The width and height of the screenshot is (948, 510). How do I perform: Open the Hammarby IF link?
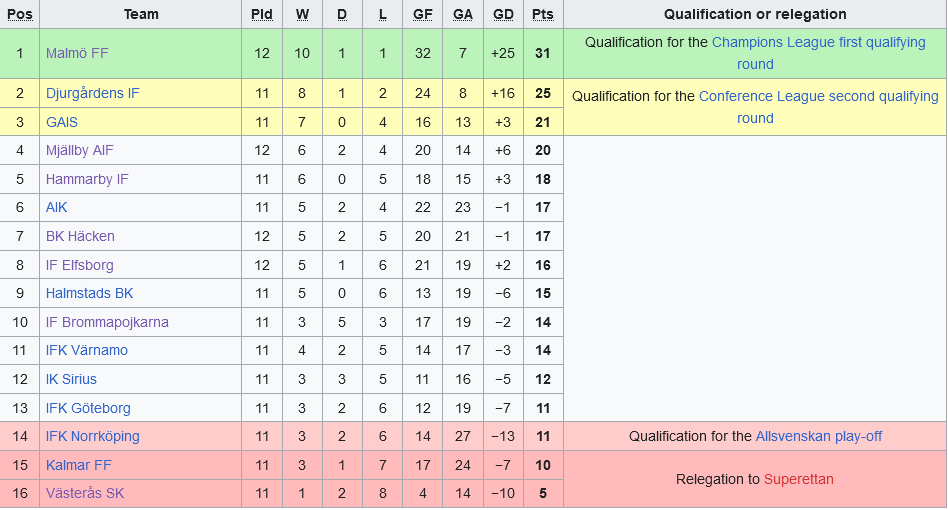tap(87, 179)
